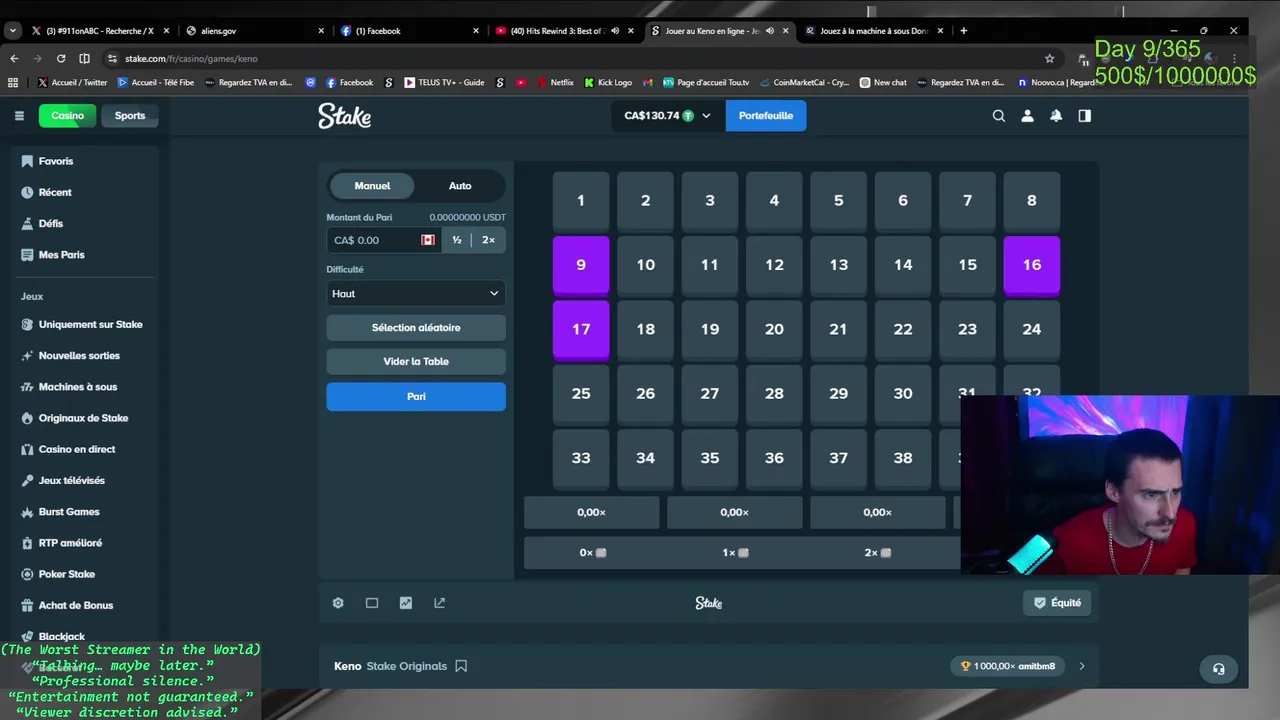The height and width of the screenshot is (720, 1280).
Task: Click the Canadian flag currency icon in bet field
Action: [428, 240]
